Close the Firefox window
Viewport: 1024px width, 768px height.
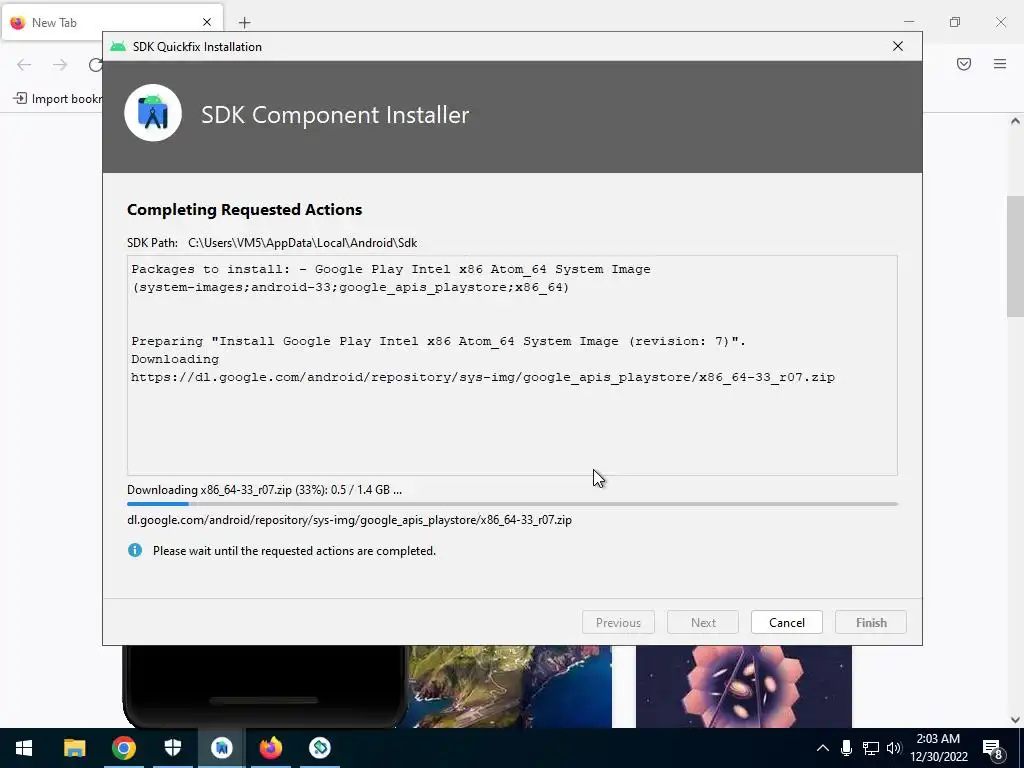coord(1000,22)
